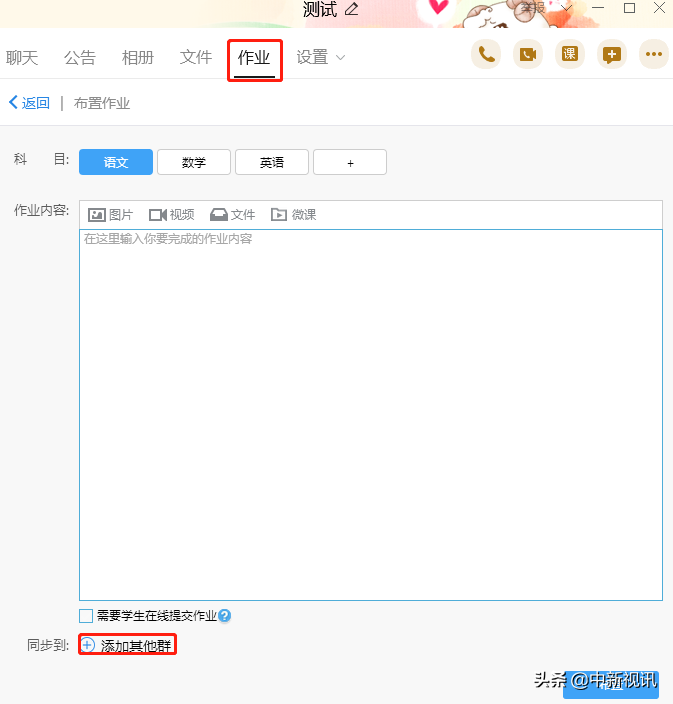Enable 需要学生在线提交作业 checkbox
This screenshot has height=704, width=673.
click(86, 616)
